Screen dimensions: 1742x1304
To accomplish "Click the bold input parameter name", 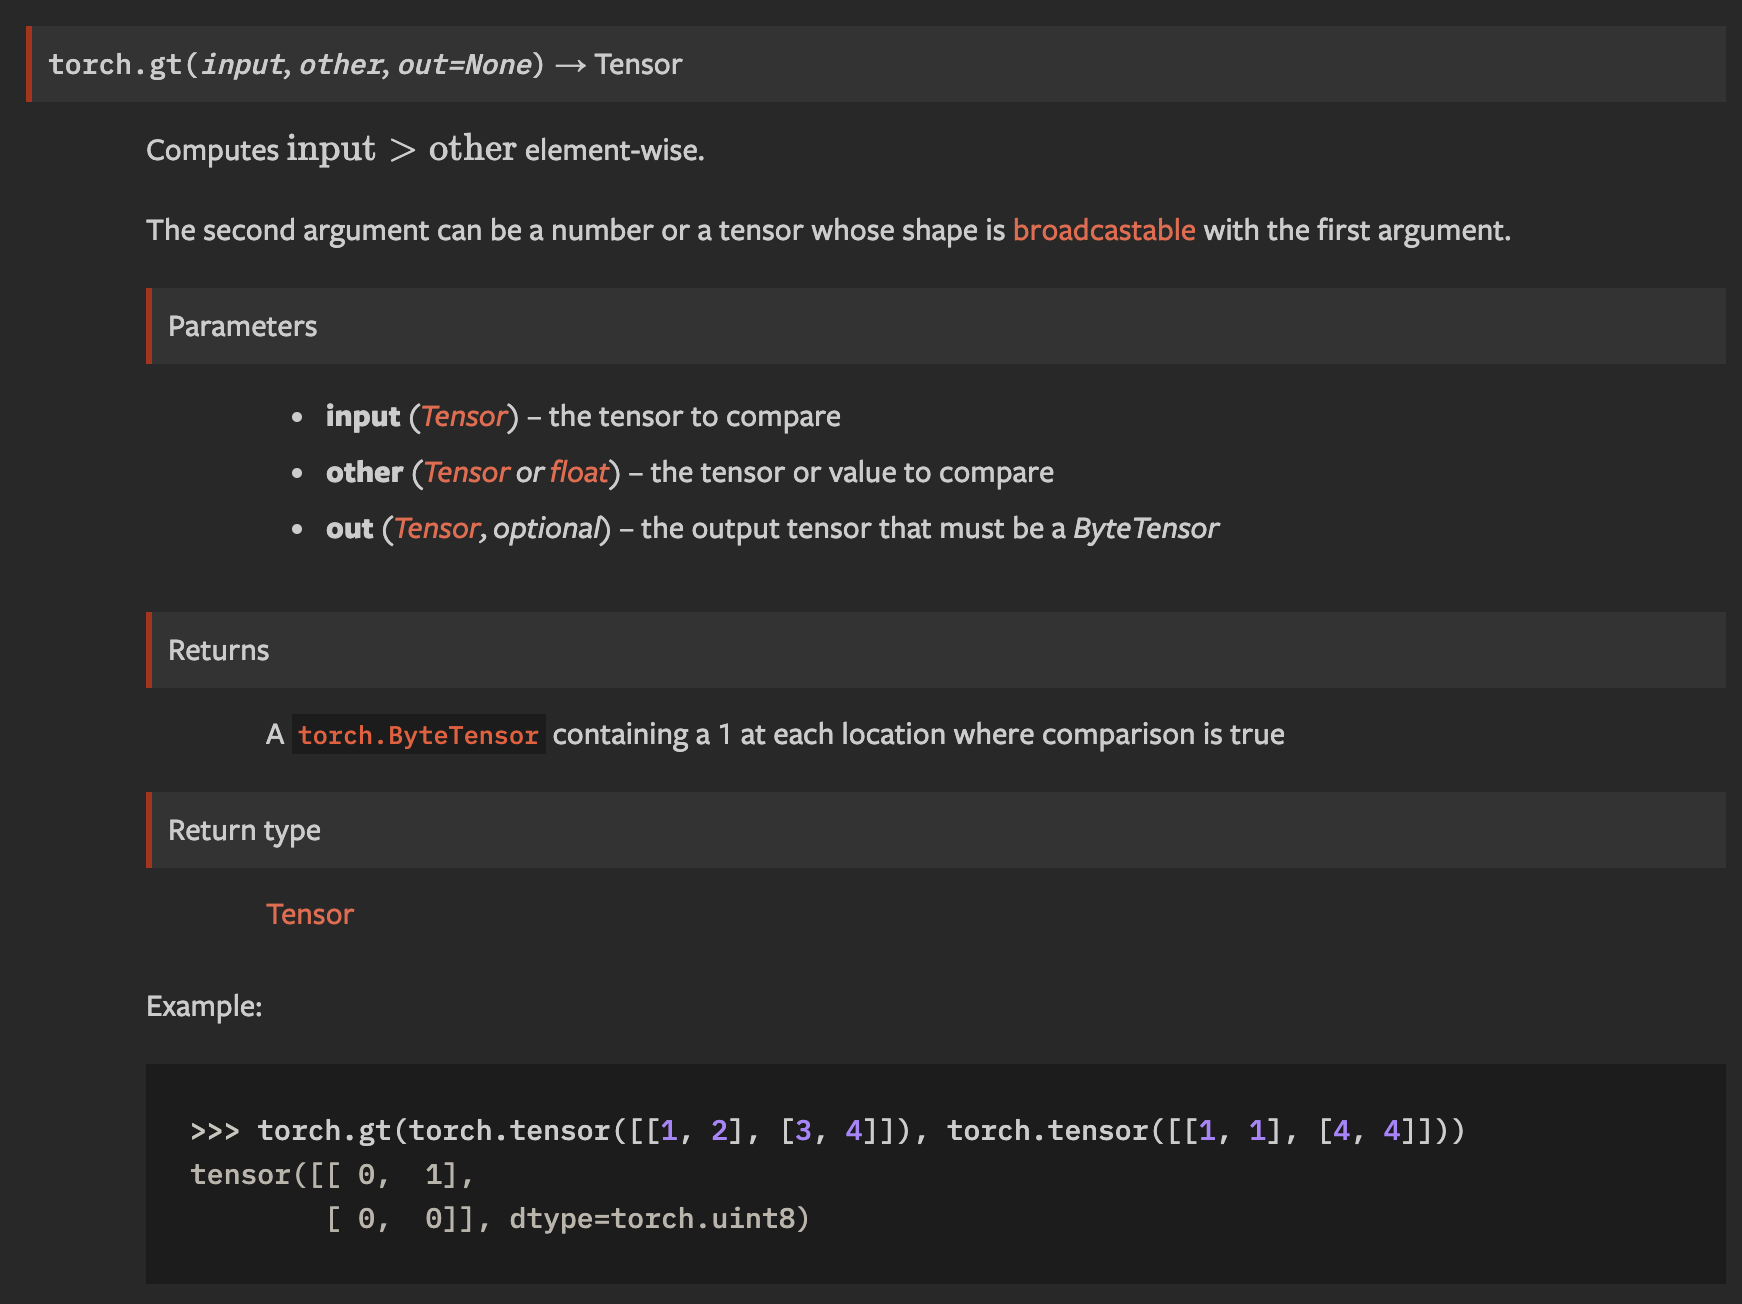I will (x=363, y=416).
